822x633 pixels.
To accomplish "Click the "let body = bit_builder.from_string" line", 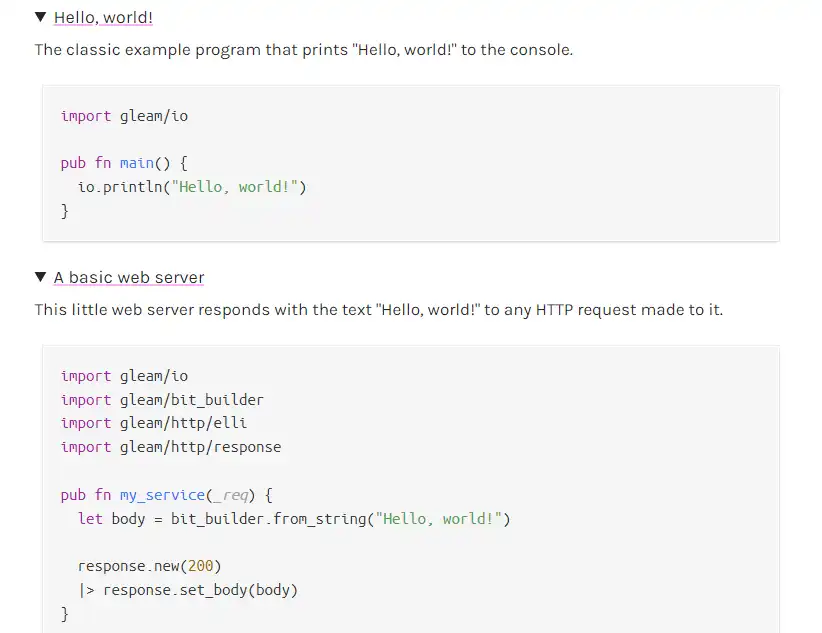I will tap(294, 519).
